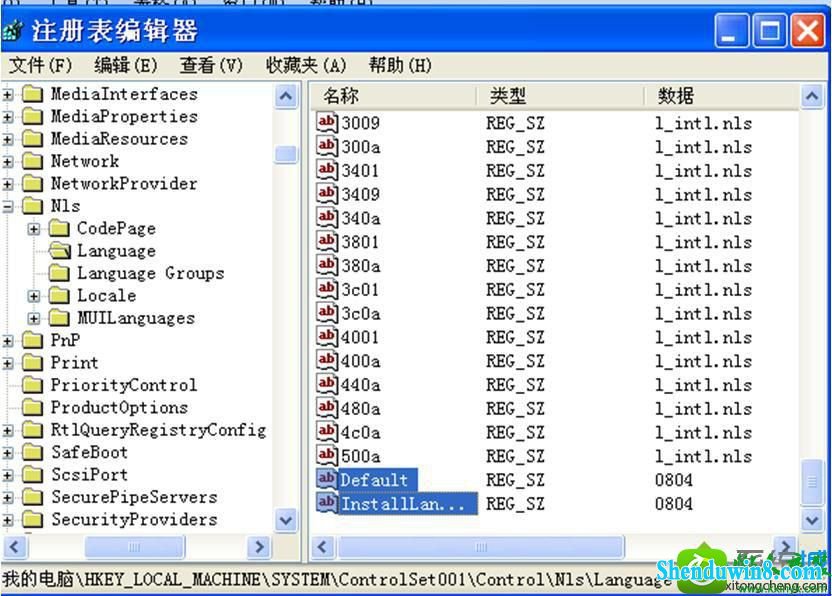Click the string icon of value 3009
The width and height of the screenshot is (832, 596).
click(x=327, y=122)
